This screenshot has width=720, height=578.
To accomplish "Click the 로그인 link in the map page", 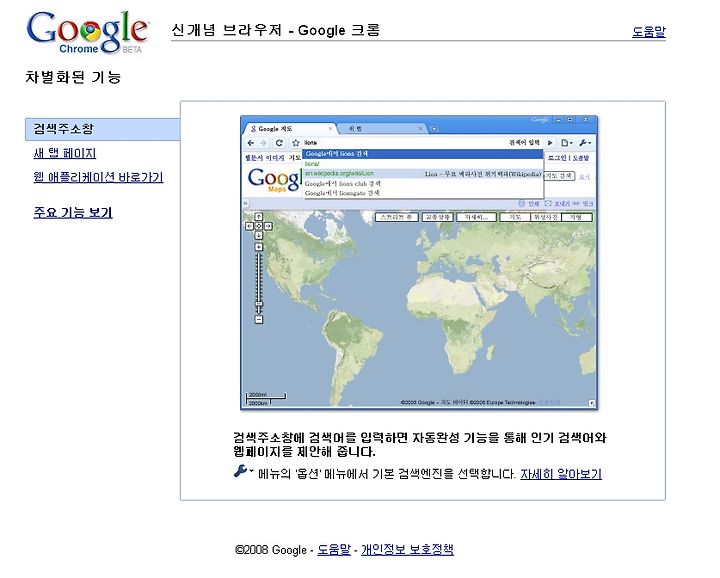I will (x=557, y=157).
